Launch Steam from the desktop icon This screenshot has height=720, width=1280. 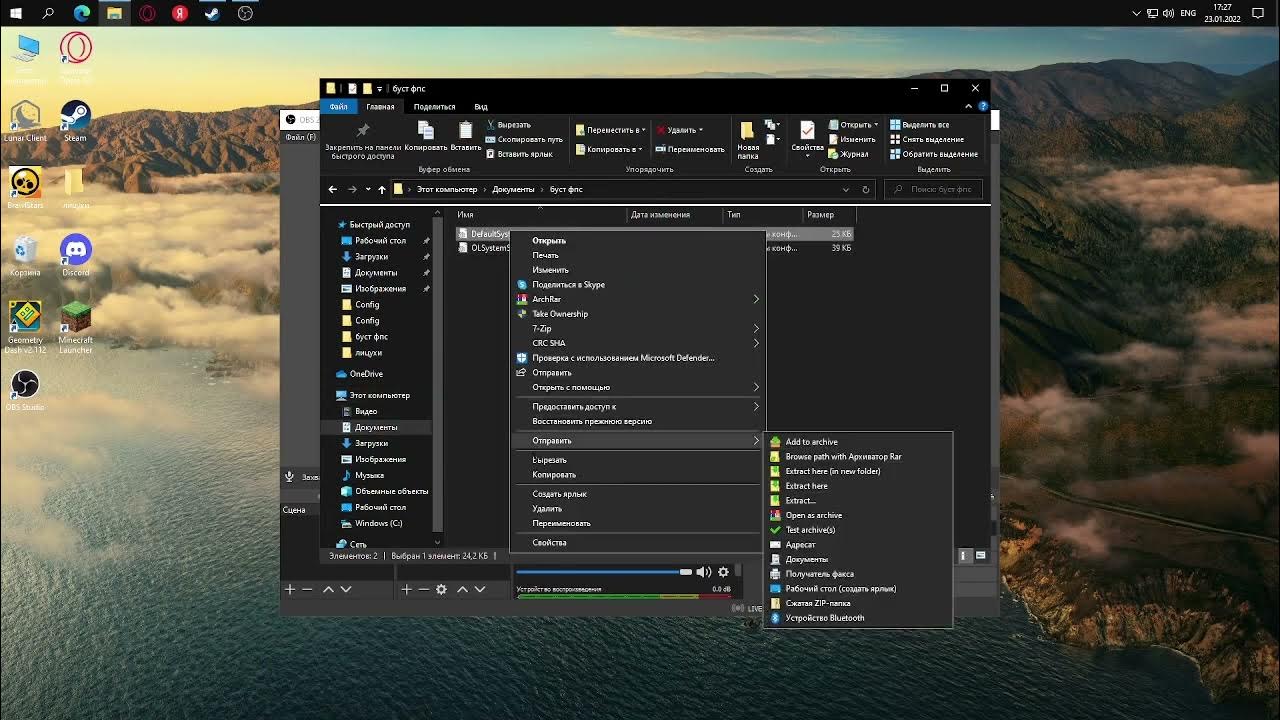click(75, 120)
